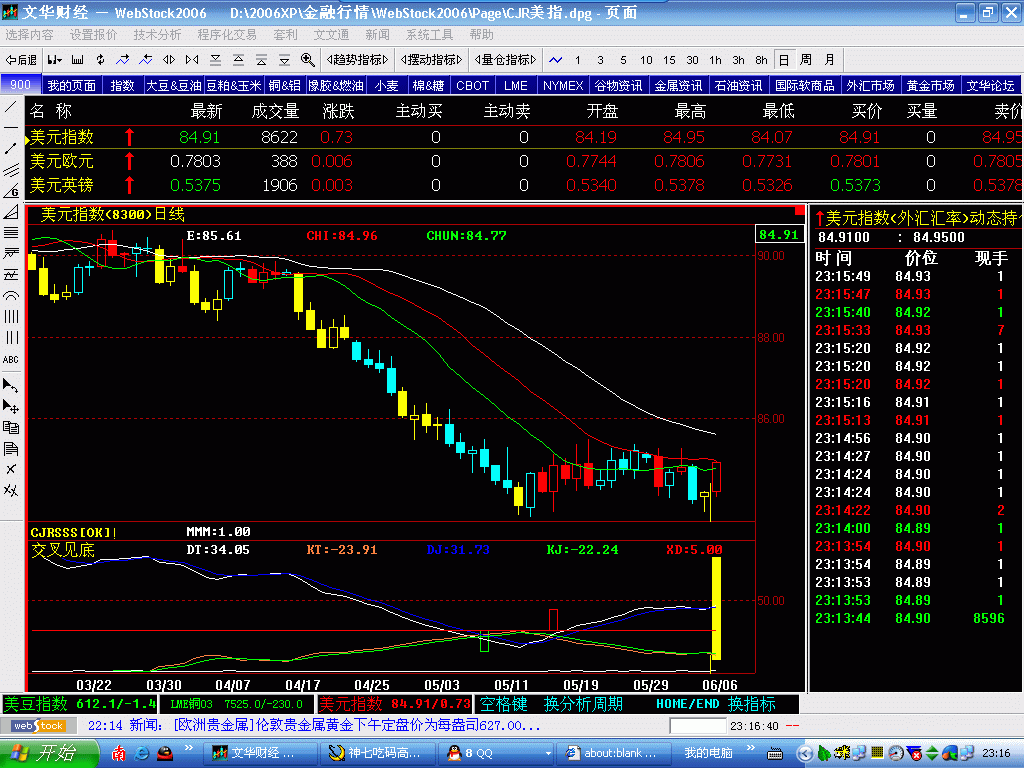This screenshot has height=768, width=1024.
Task: Open the 外汇市场 tab
Action: 870,86
